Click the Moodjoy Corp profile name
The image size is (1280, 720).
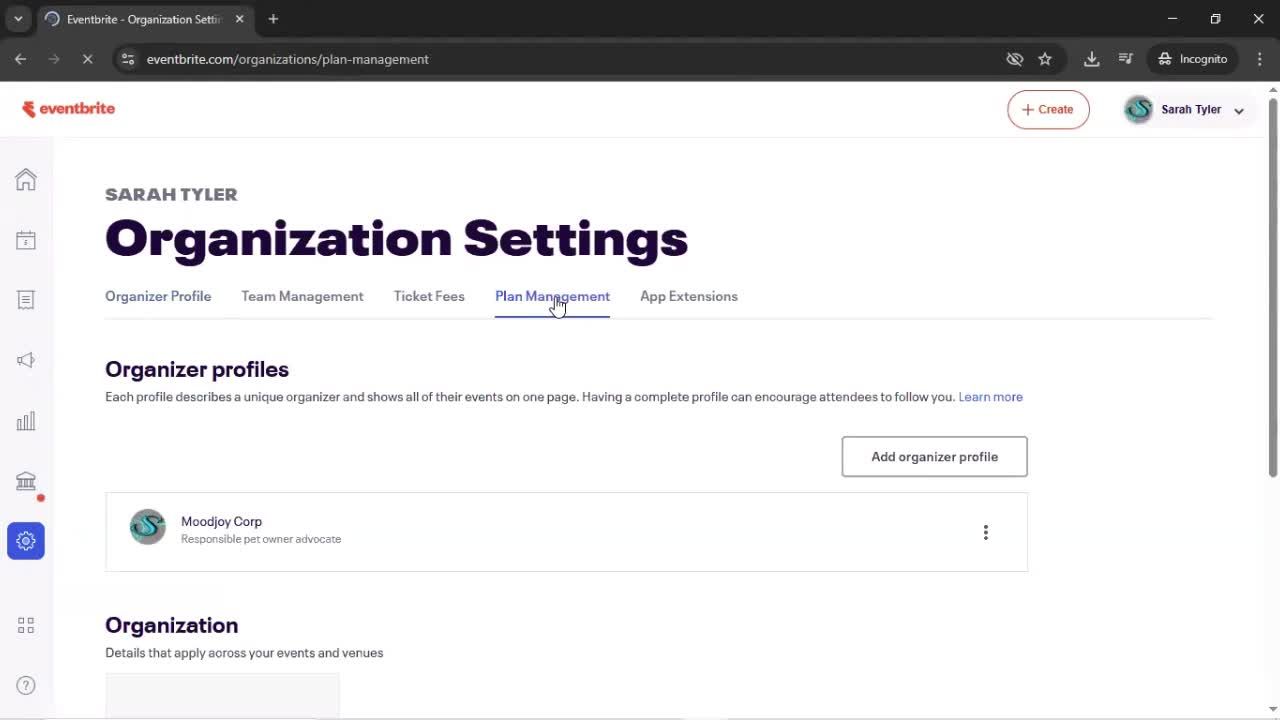click(x=221, y=521)
